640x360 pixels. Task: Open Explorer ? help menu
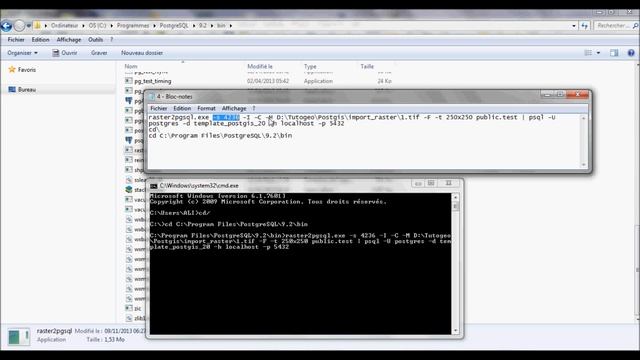pos(111,40)
